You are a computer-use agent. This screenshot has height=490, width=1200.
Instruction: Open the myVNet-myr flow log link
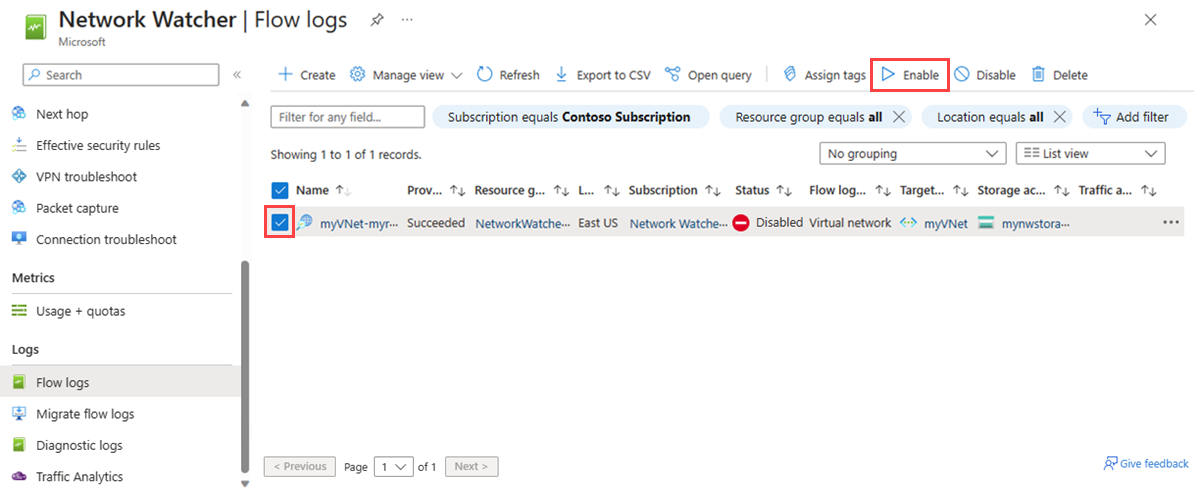[x=359, y=223]
